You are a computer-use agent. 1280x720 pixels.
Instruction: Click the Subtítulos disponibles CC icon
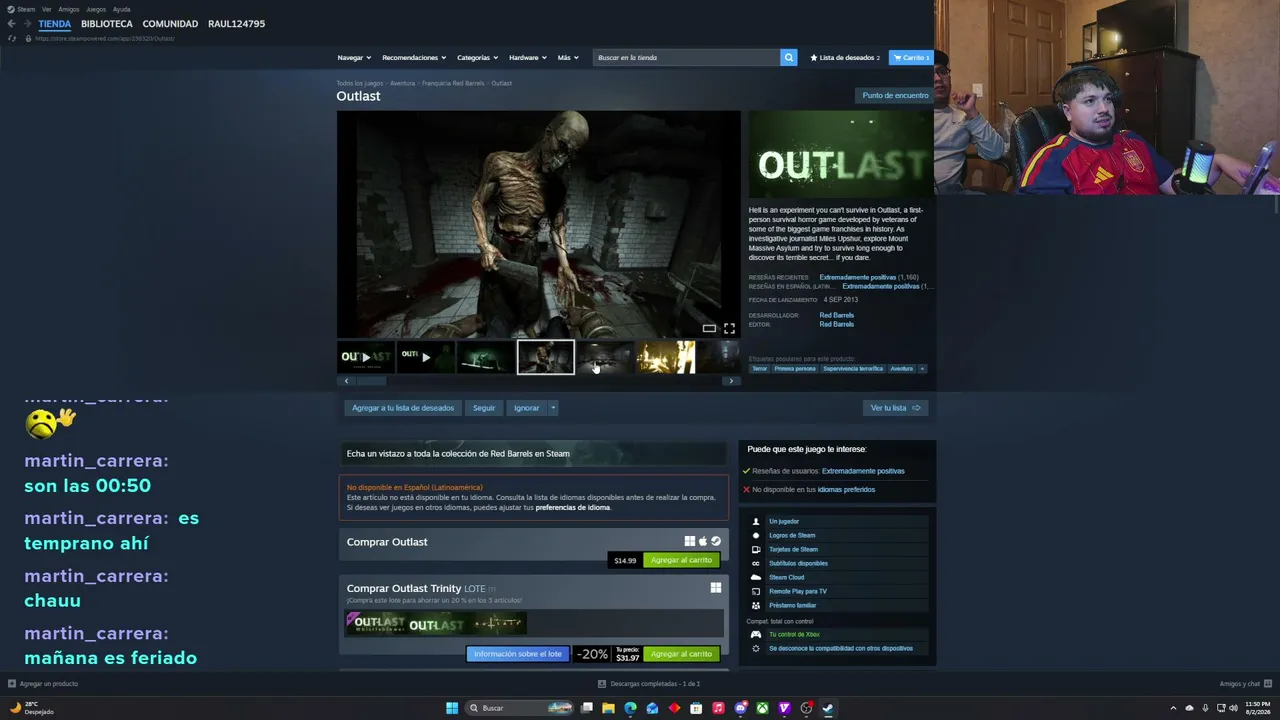point(756,563)
